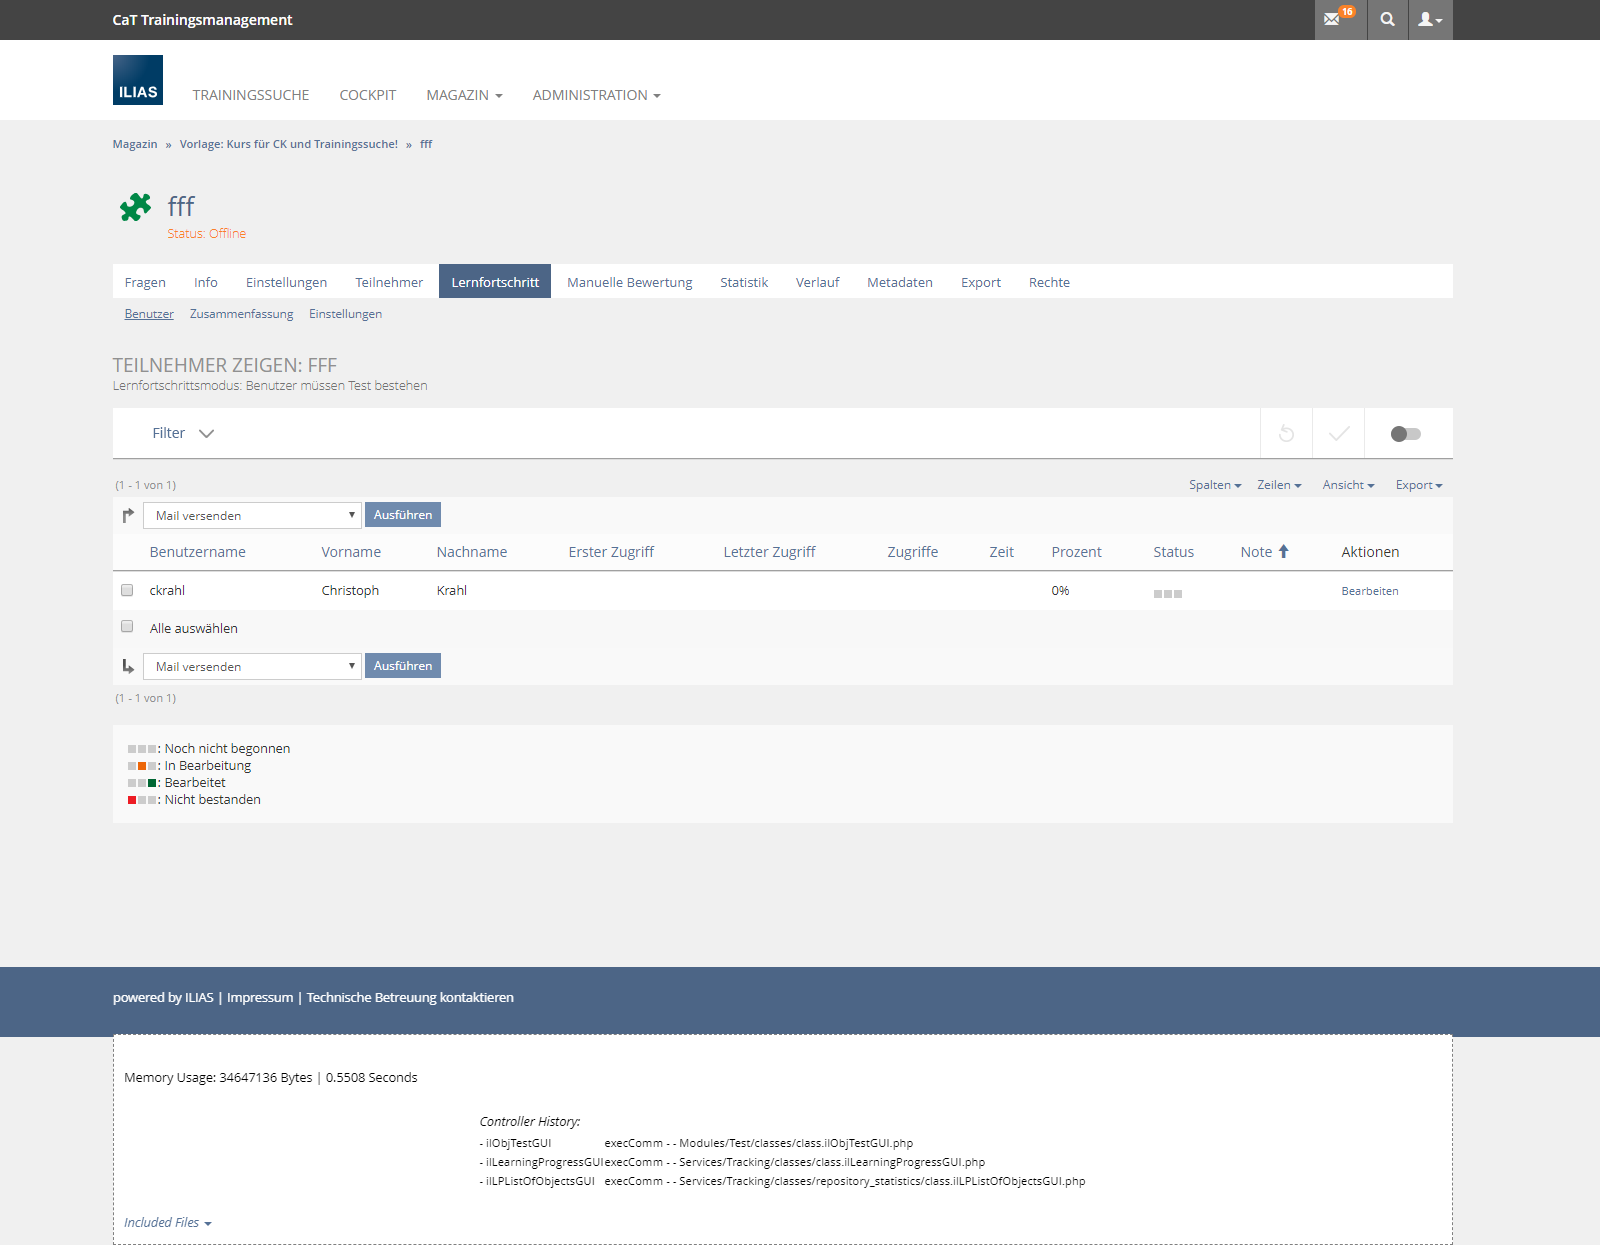Expand the Spalten dropdown
Screen dimensions: 1600x1245
tap(1214, 485)
